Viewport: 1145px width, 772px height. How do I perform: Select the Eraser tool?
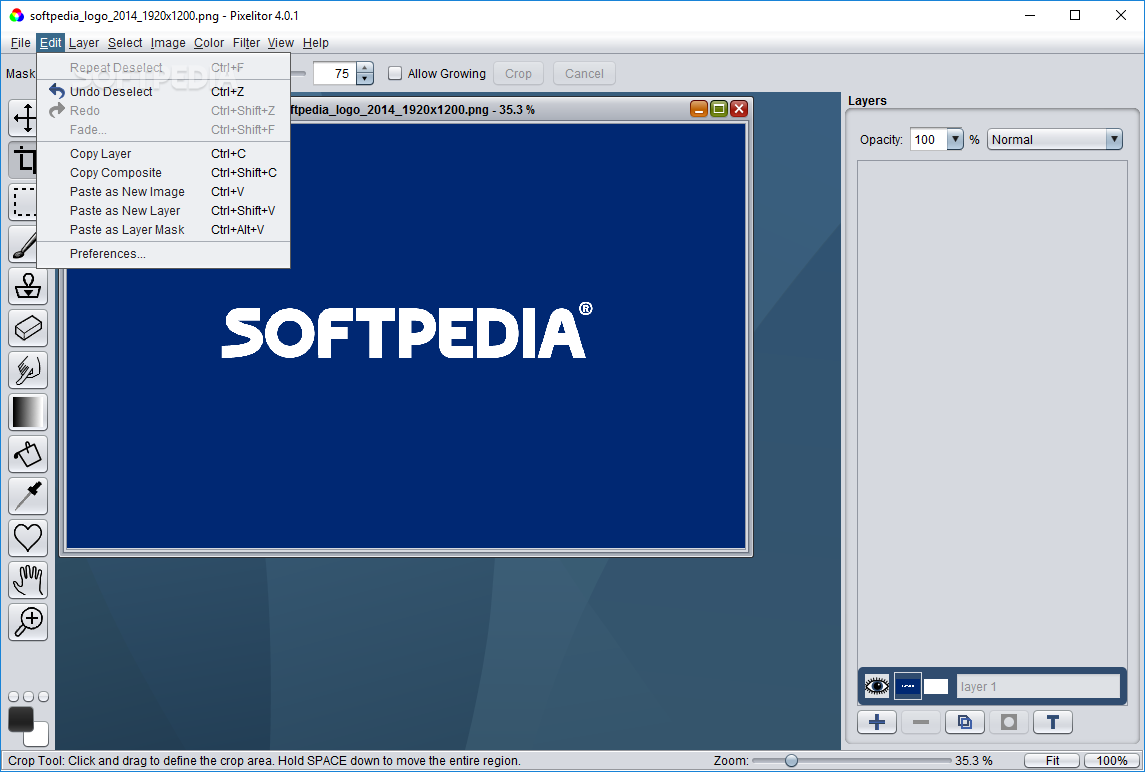point(28,328)
